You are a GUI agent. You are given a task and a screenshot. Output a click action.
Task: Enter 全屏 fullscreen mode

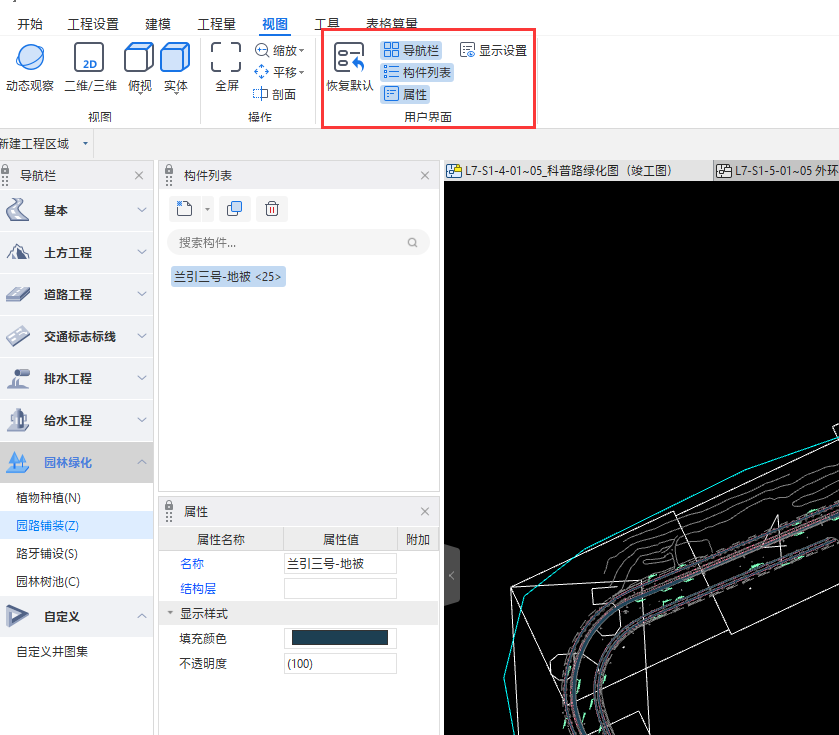tap(226, 67)
